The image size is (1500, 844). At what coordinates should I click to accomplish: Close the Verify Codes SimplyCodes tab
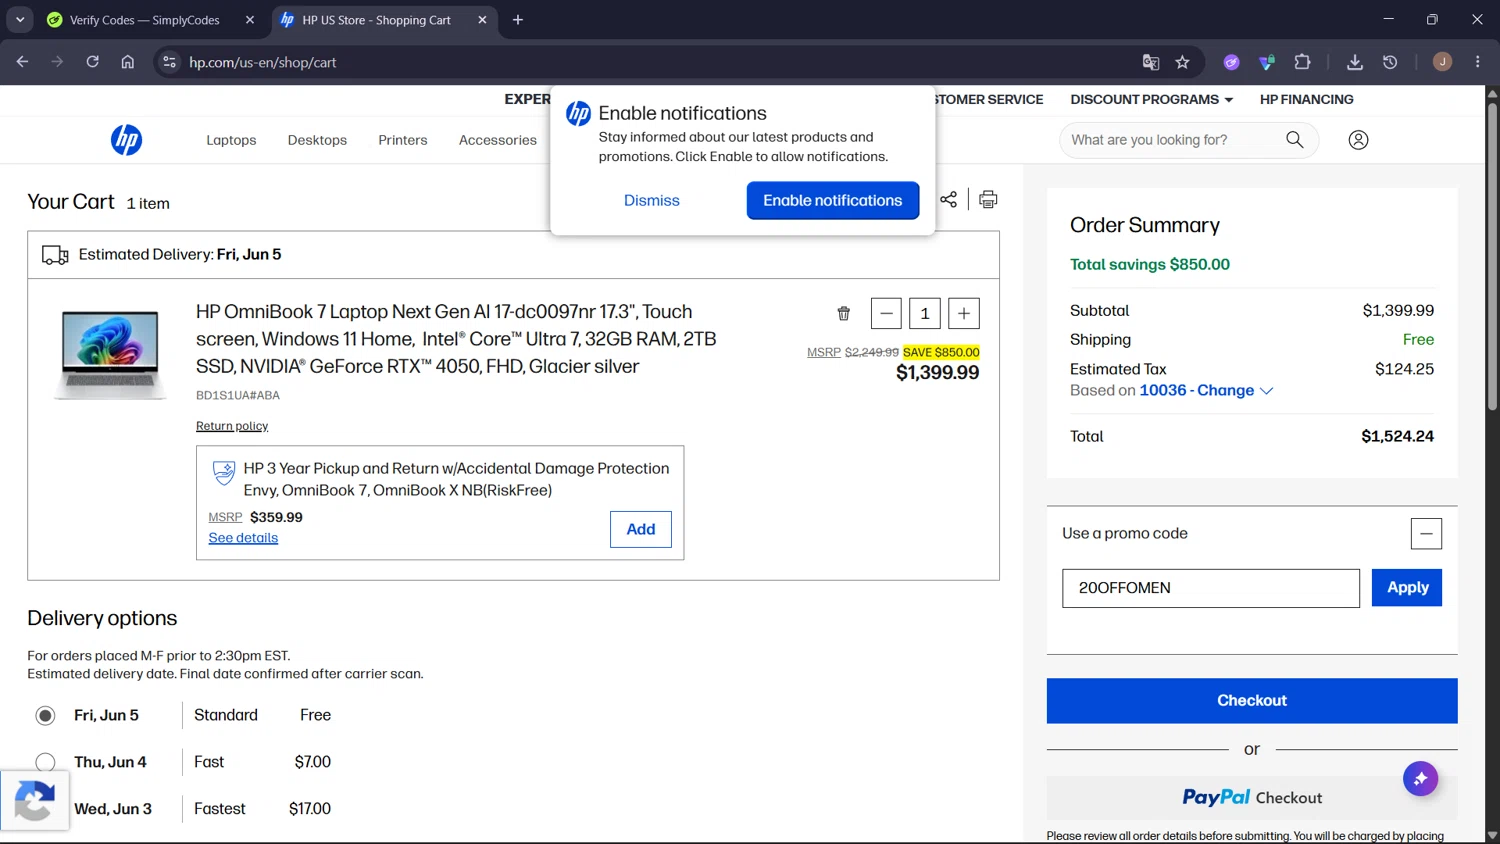250,20
